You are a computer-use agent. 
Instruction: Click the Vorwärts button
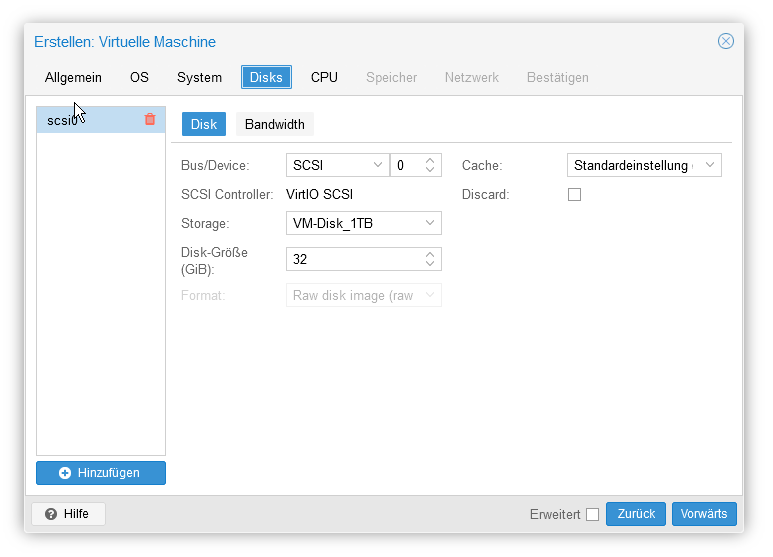tap(704, 514)
